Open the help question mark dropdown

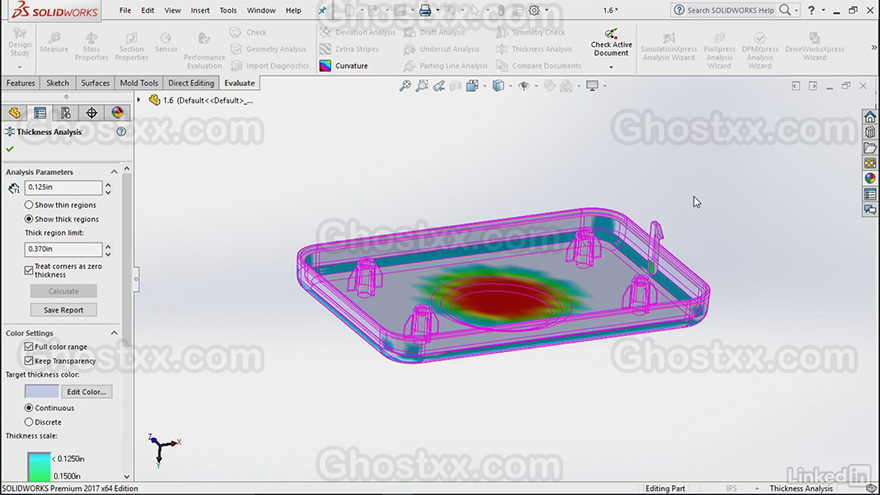point(823,10)
